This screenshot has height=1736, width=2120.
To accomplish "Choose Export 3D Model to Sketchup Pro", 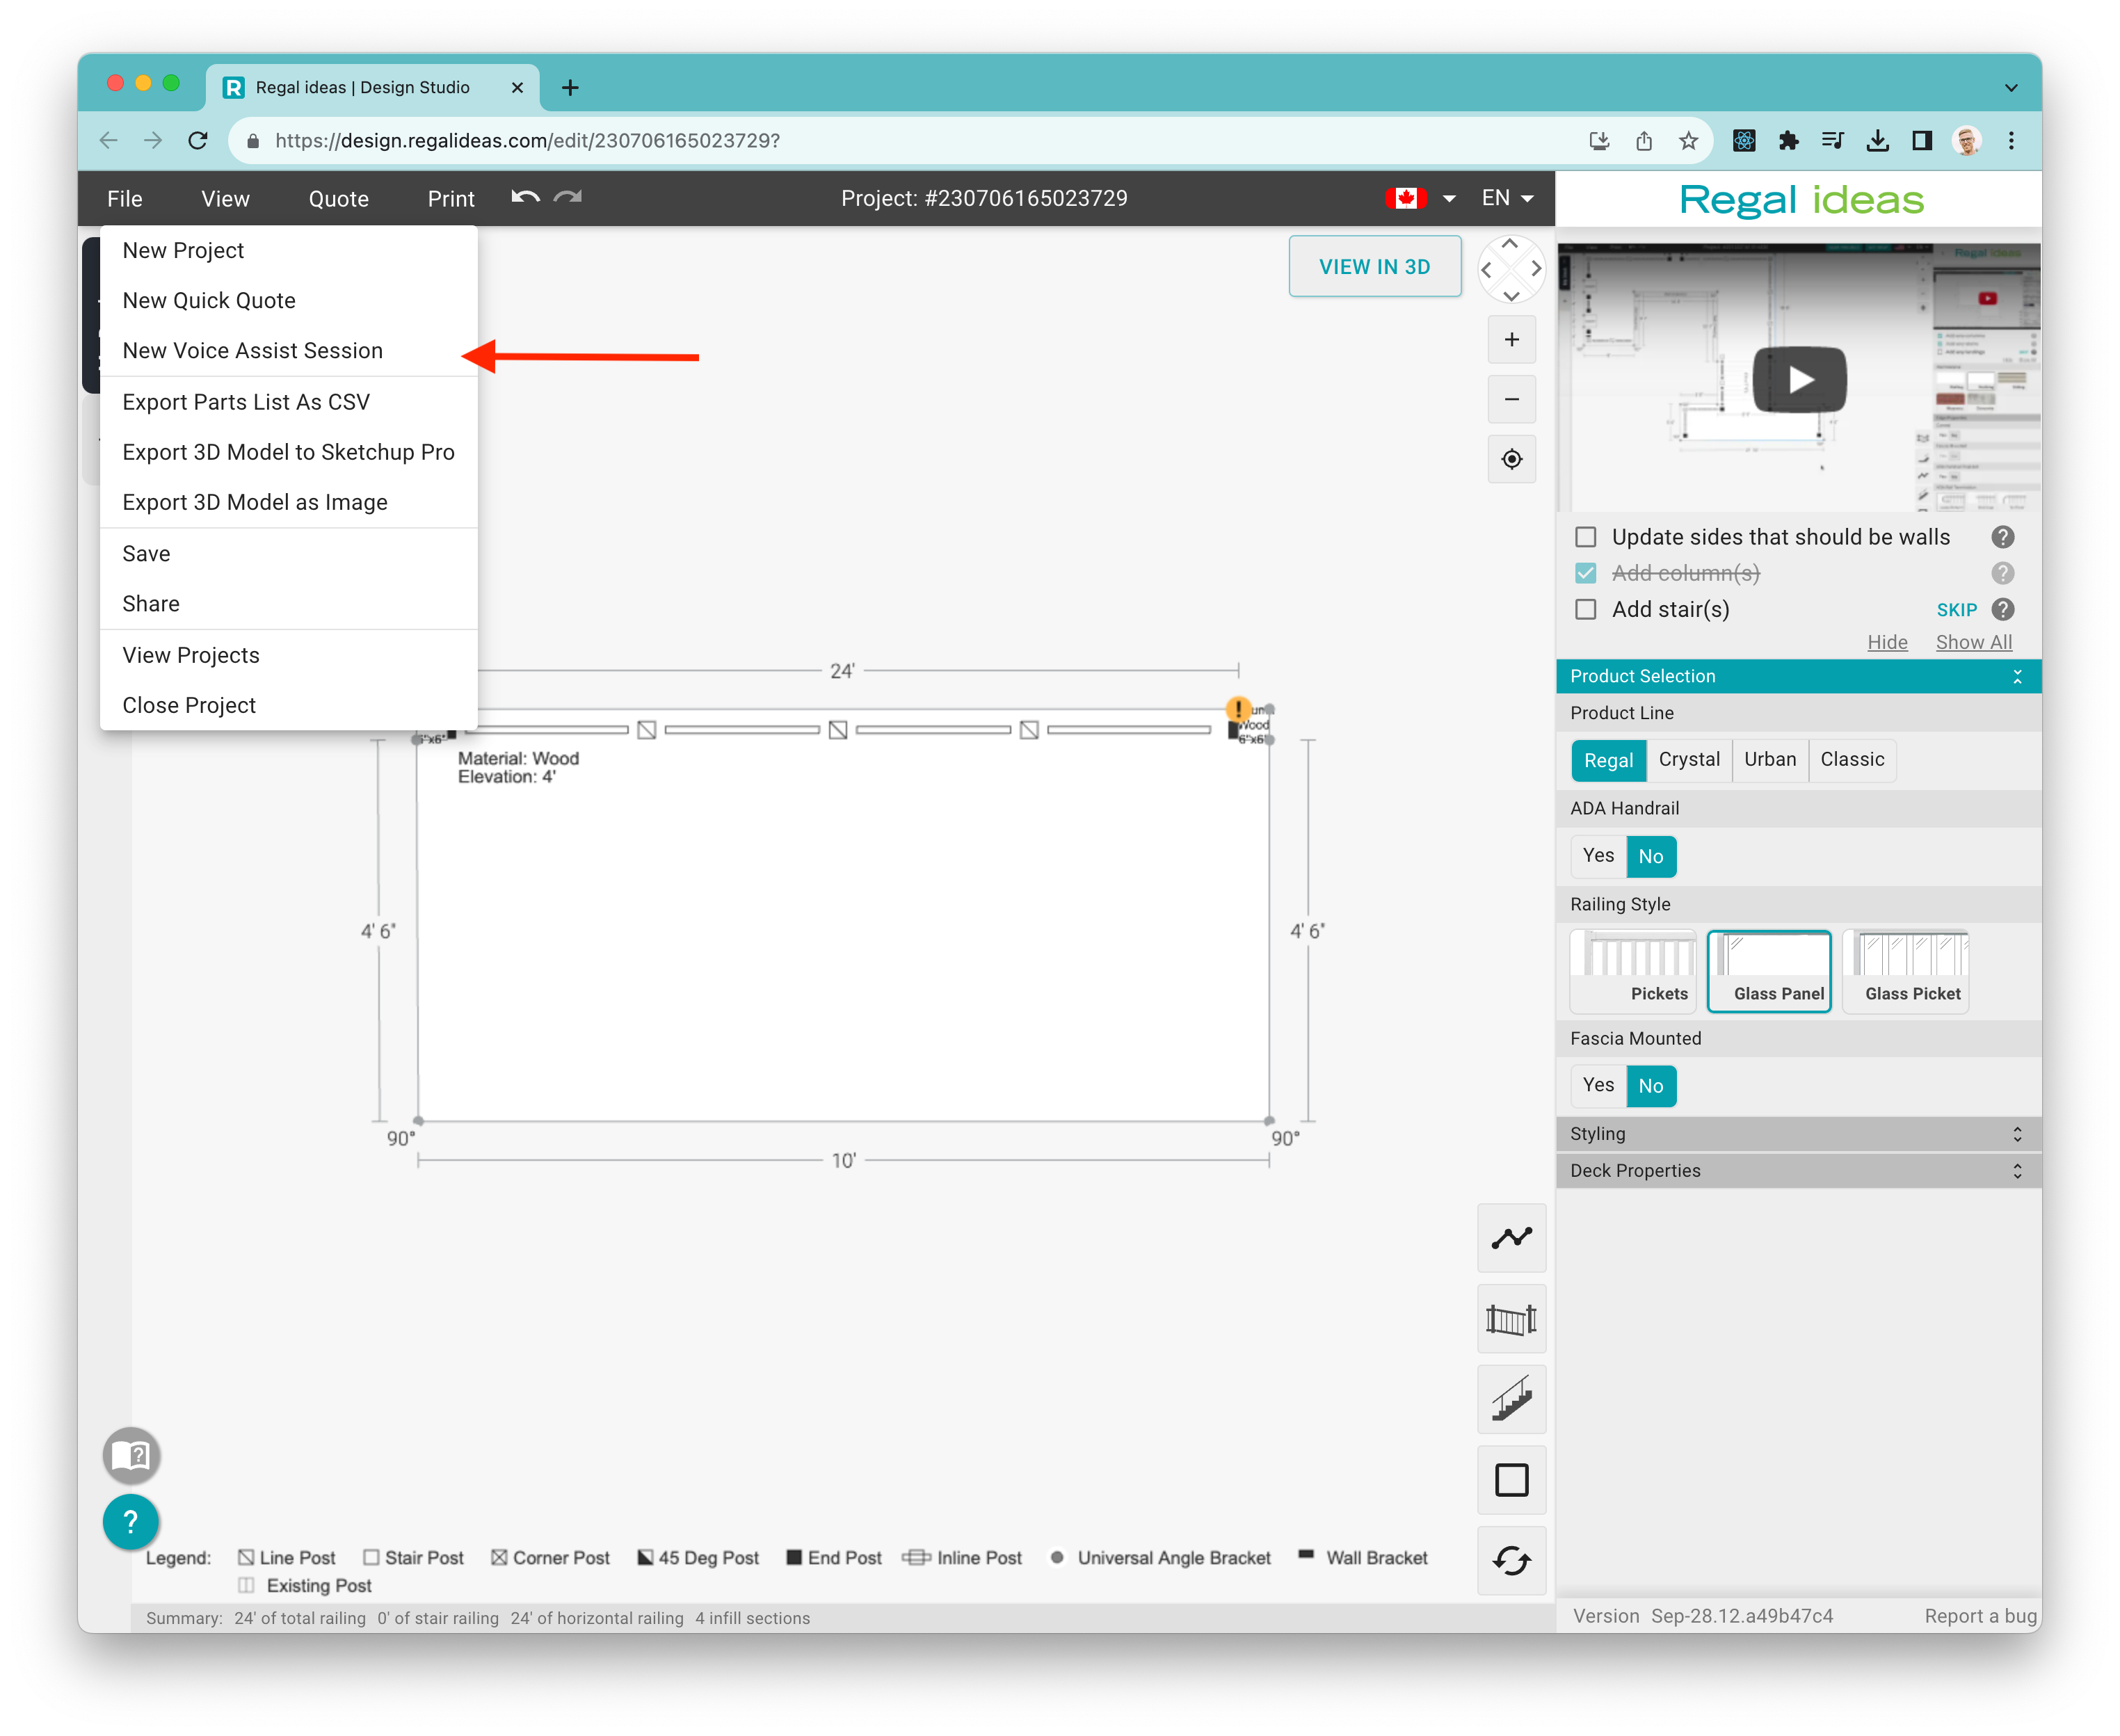I will tap(289, 452).
